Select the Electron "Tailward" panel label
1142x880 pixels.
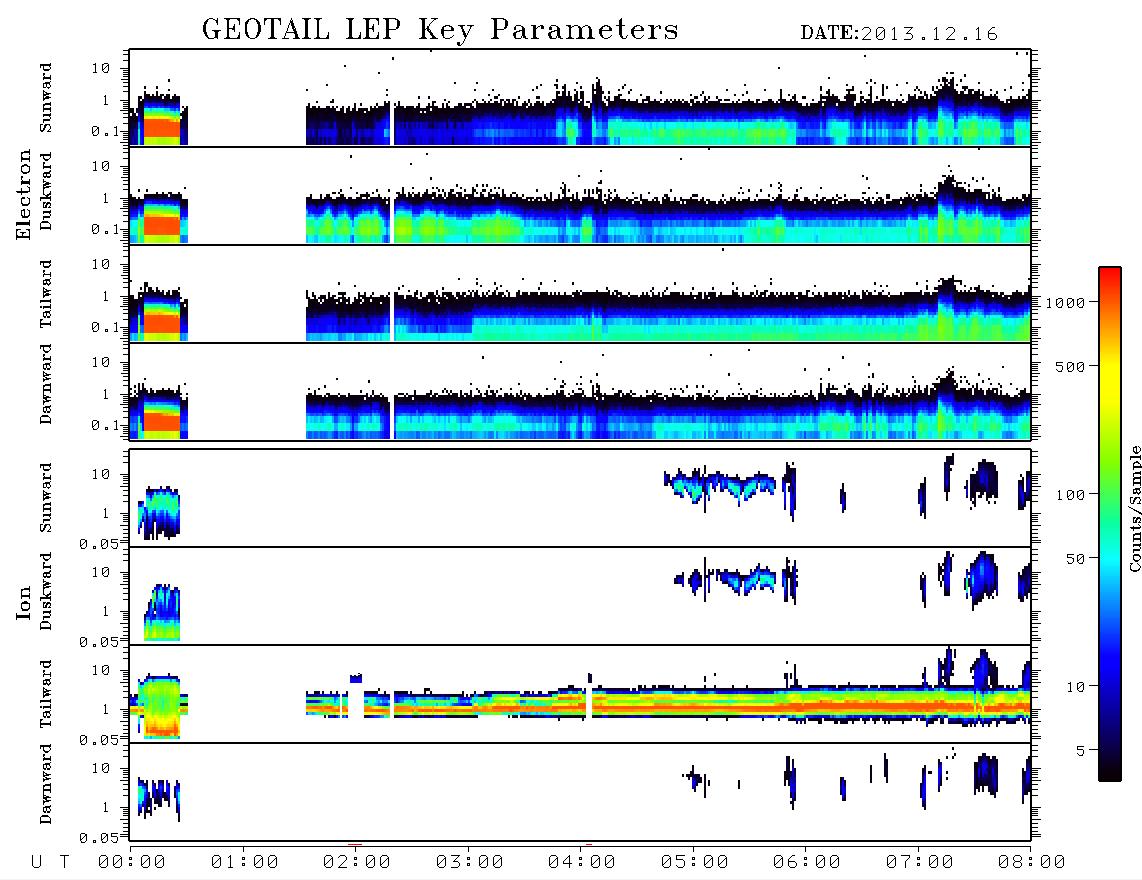(46, 294)
